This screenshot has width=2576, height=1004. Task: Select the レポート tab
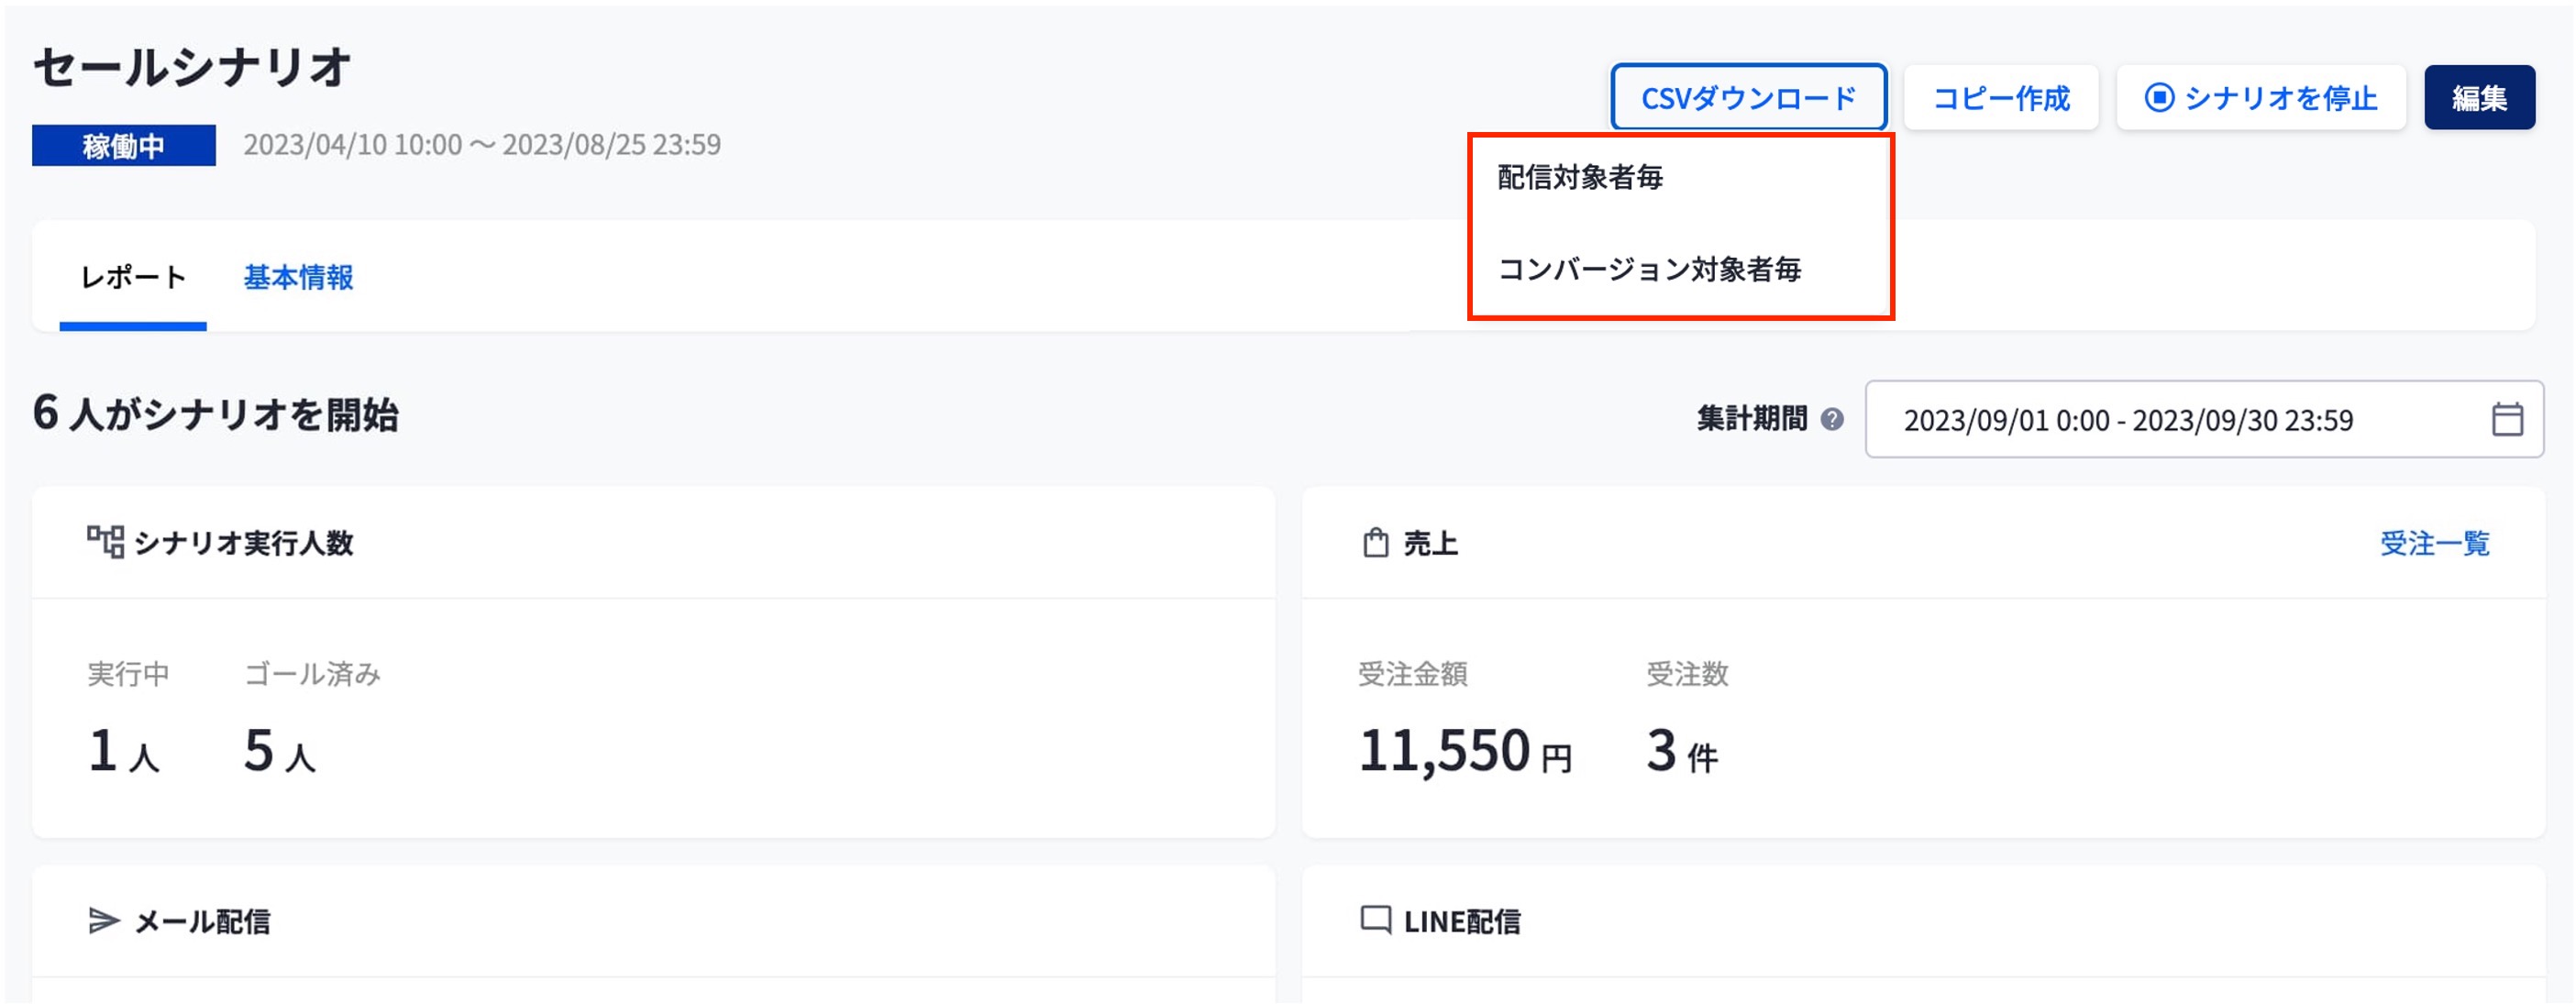[x=133, y=277]
